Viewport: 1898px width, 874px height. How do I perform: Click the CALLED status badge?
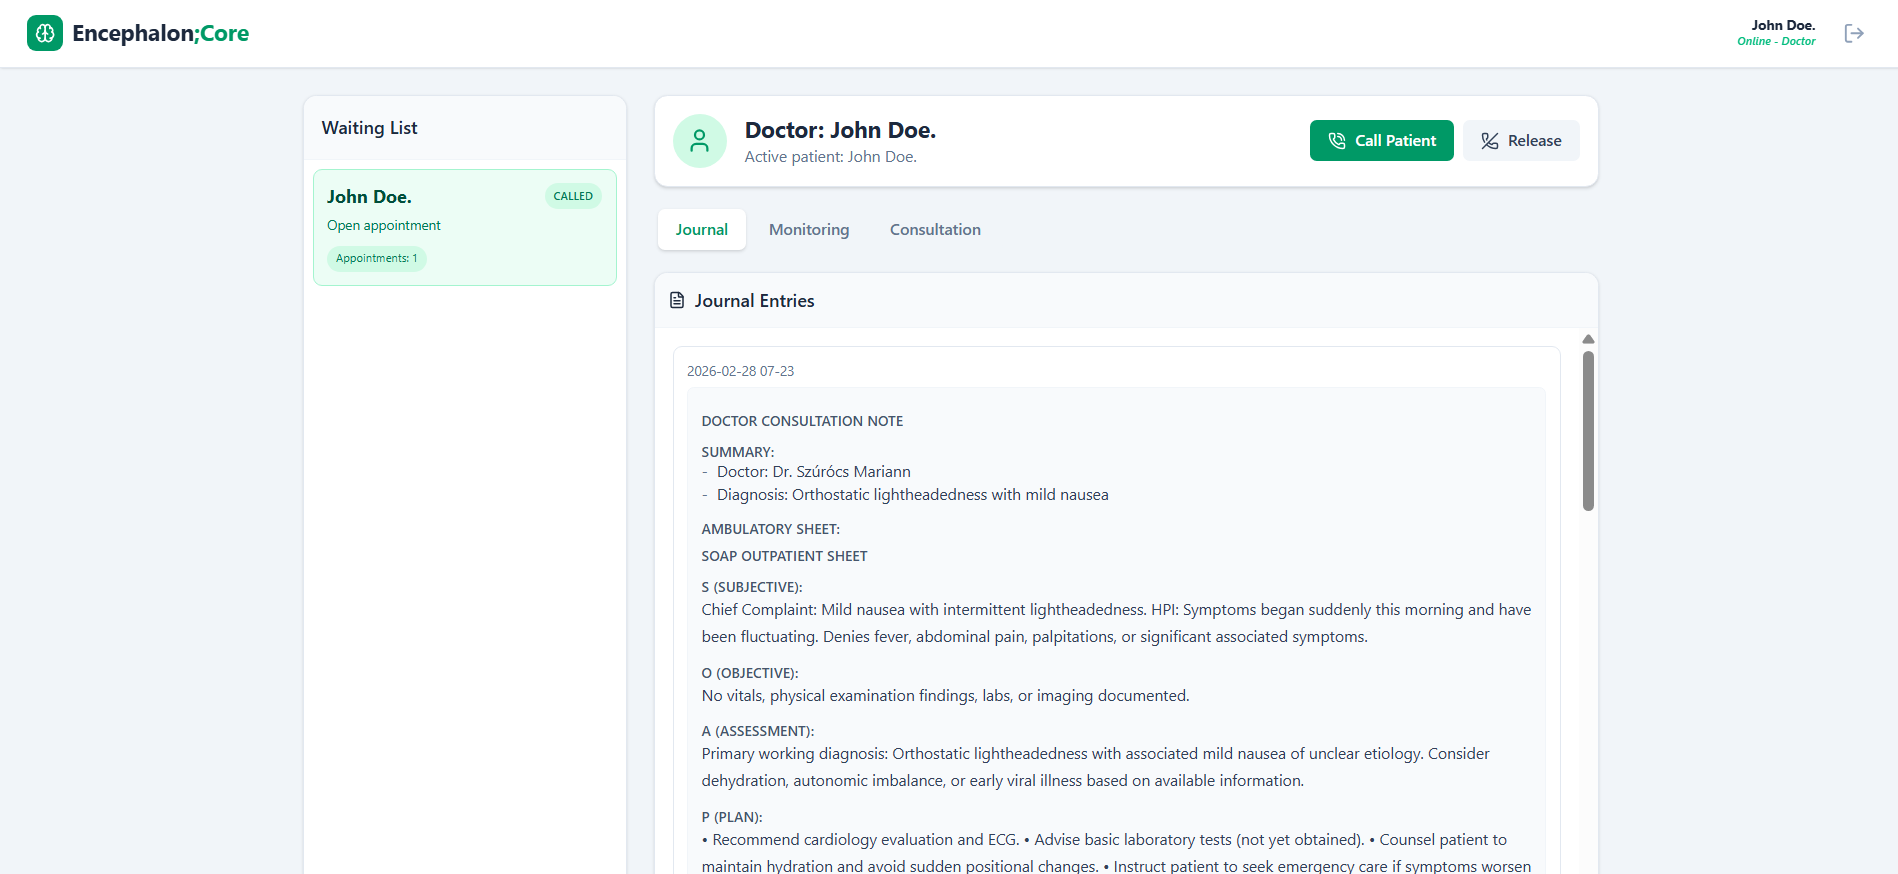click(x=573, y=196)
